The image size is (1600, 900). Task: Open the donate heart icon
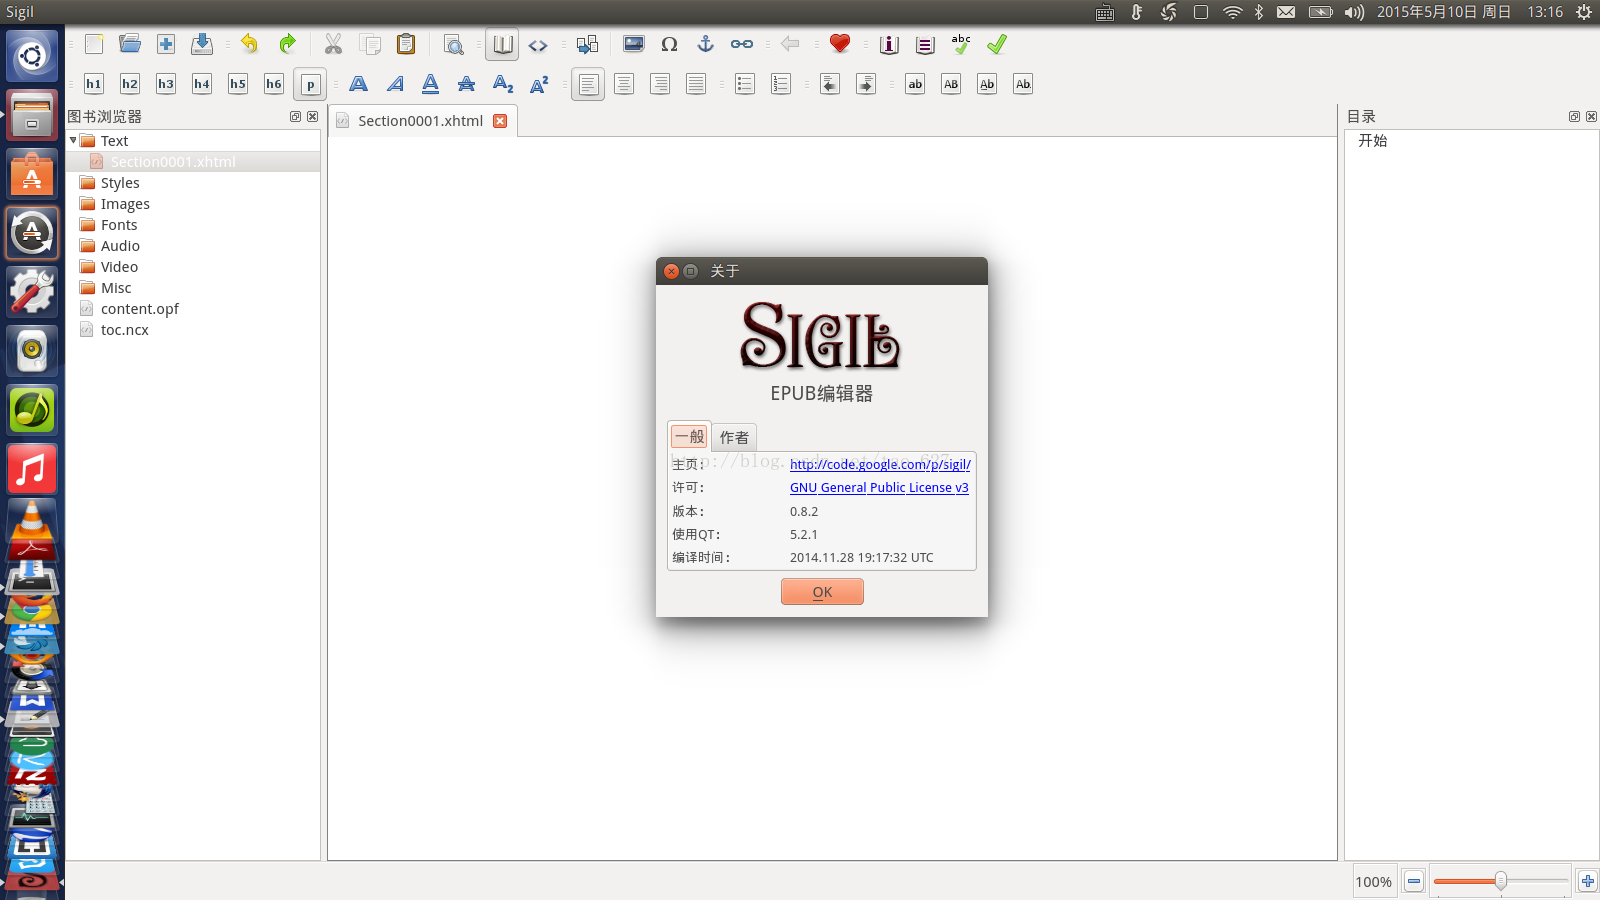point(840,44)
